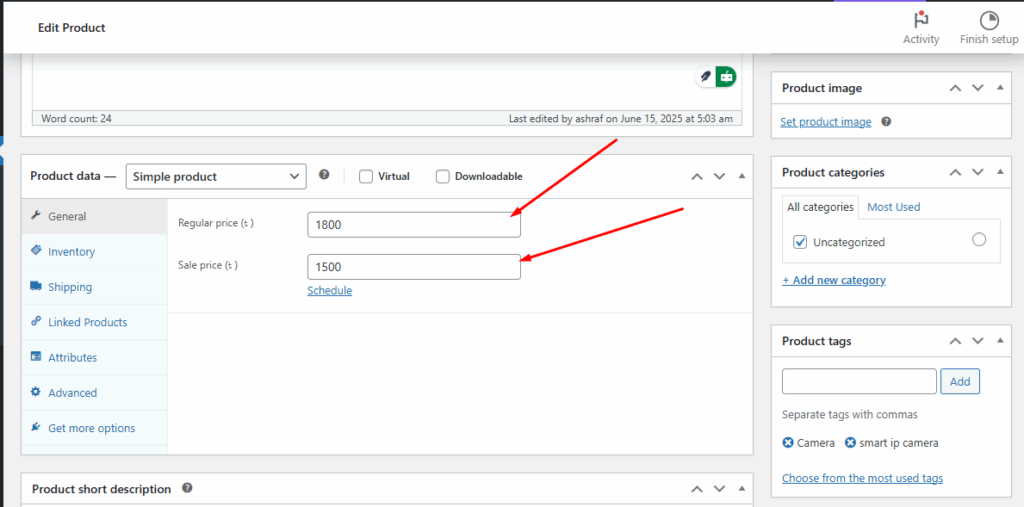Viewport: 1024px width, 507px height.
Task: Click Add new category link
Action: coord(834,280)
